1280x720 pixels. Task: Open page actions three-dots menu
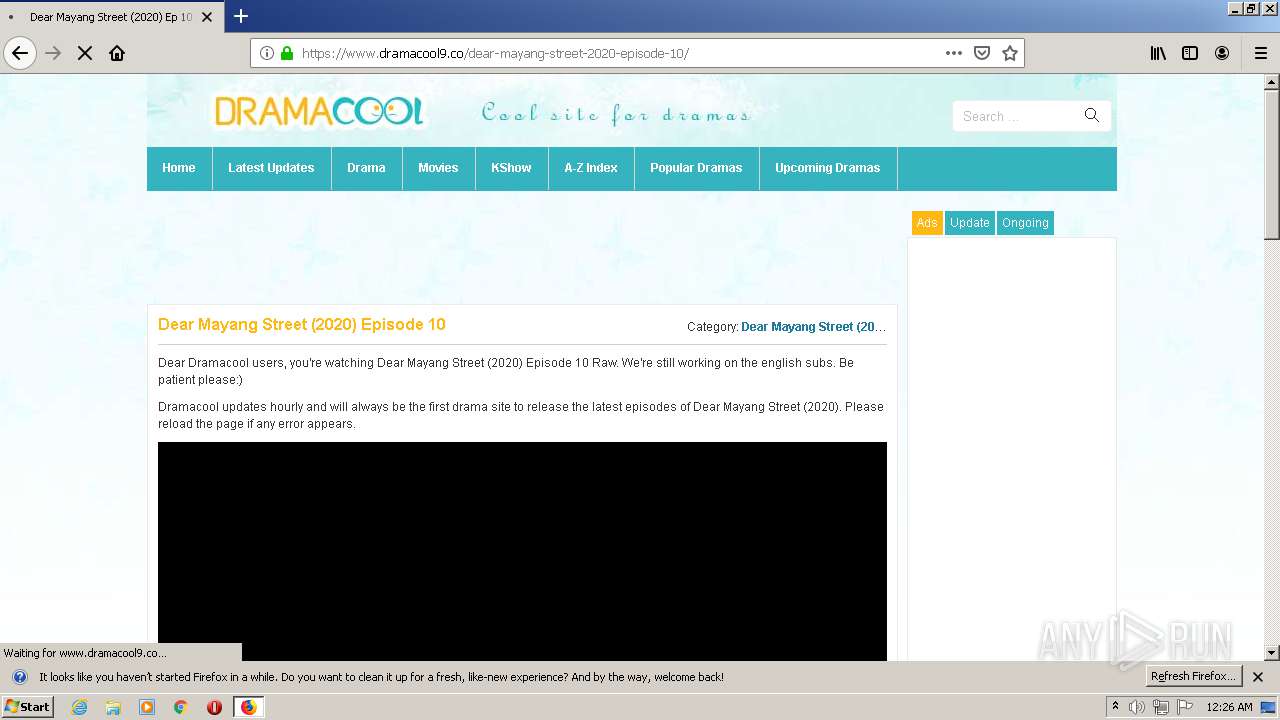click(x=954, y=53)
